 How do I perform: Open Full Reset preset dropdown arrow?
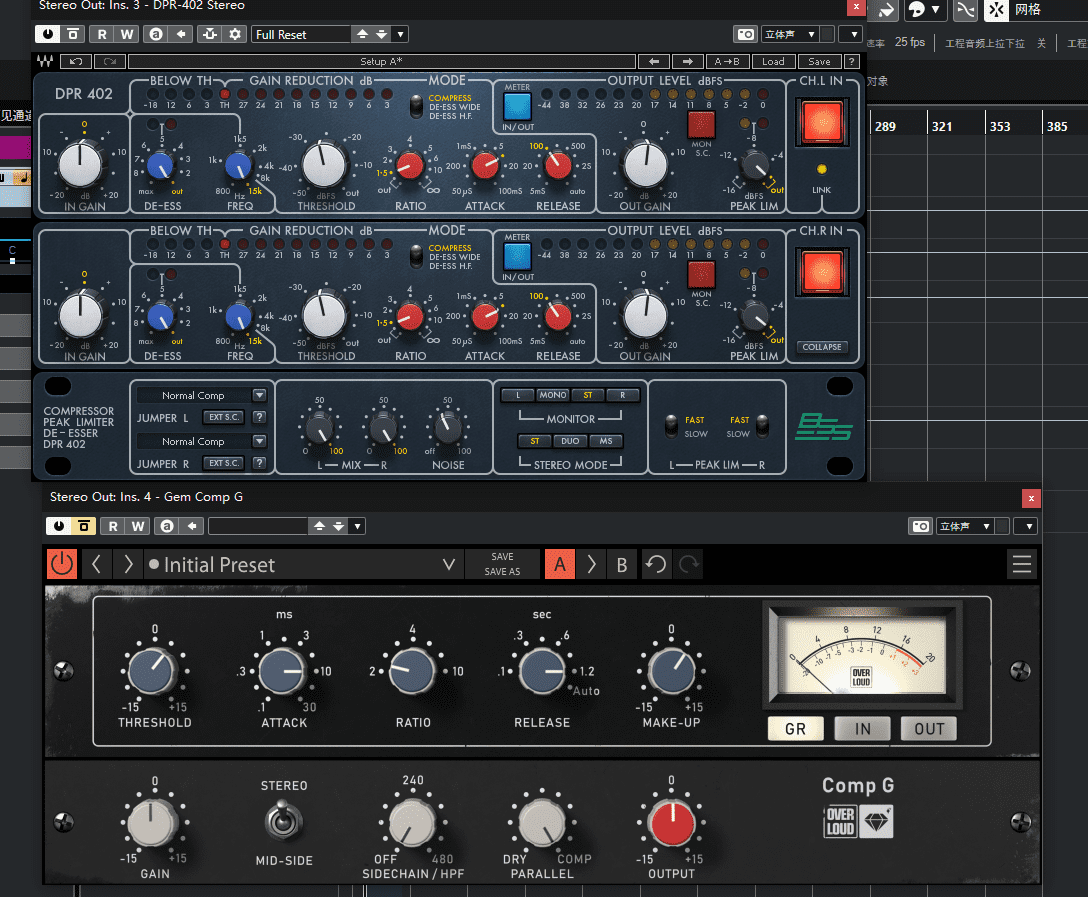(400, 34)
